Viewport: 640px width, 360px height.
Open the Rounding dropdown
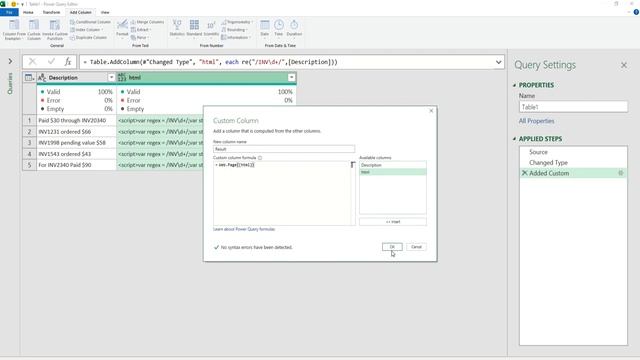[x=234, y=30]
